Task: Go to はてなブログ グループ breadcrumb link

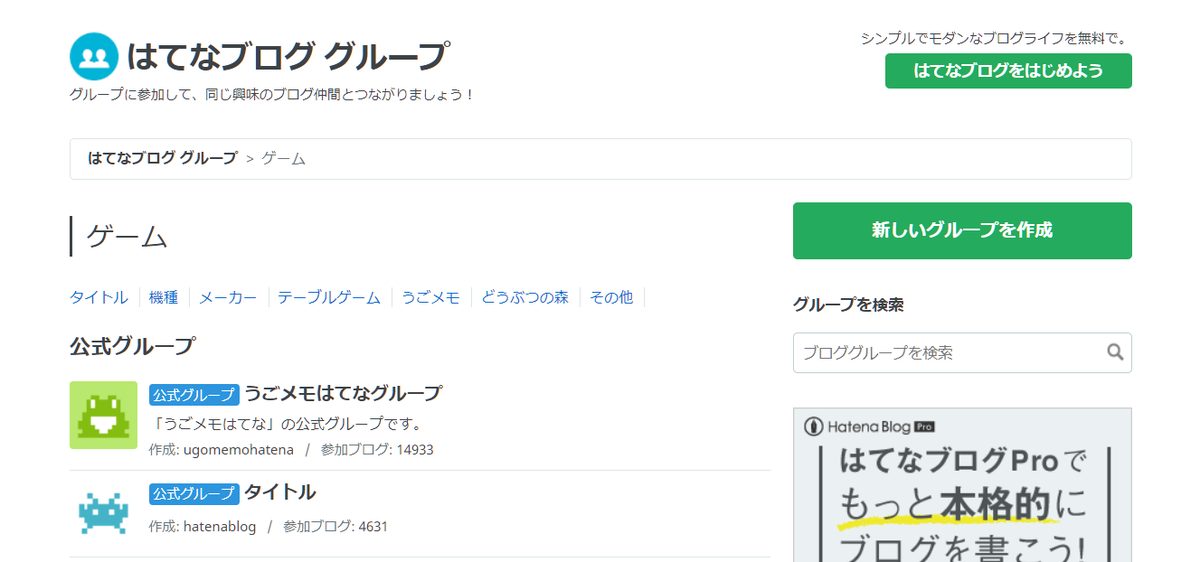Action: [x=163, y=158]
